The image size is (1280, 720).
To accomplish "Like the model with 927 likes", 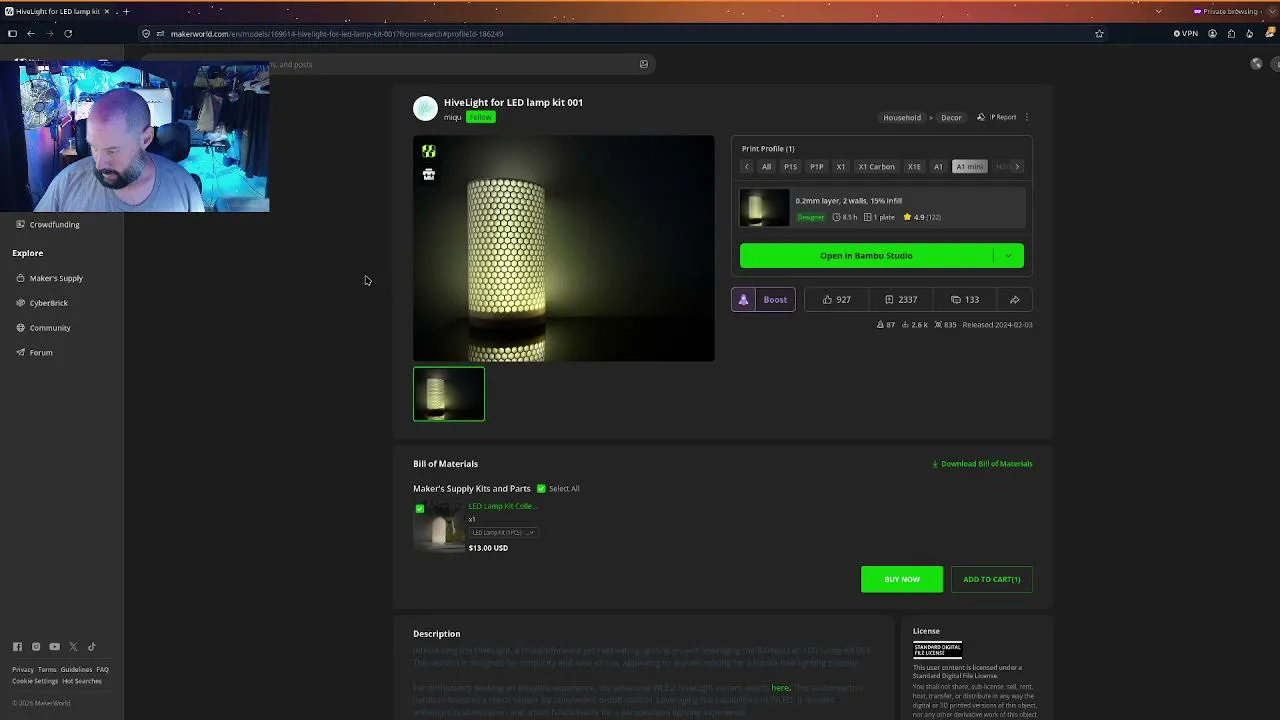I will 836,299.
